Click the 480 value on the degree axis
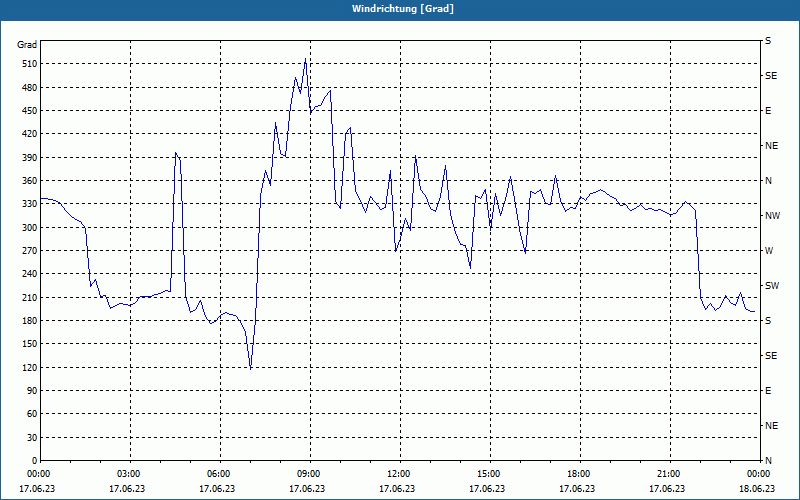Screen dimensions: 800x500 pyautogui.click(x=30, y=88)
